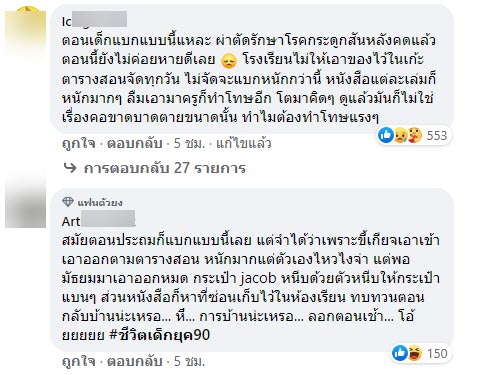The height and width of the screenshot is (375, 494).
Task: Expand the 27 replies thread
Action: pyautogui.click(x=165, y=168)
